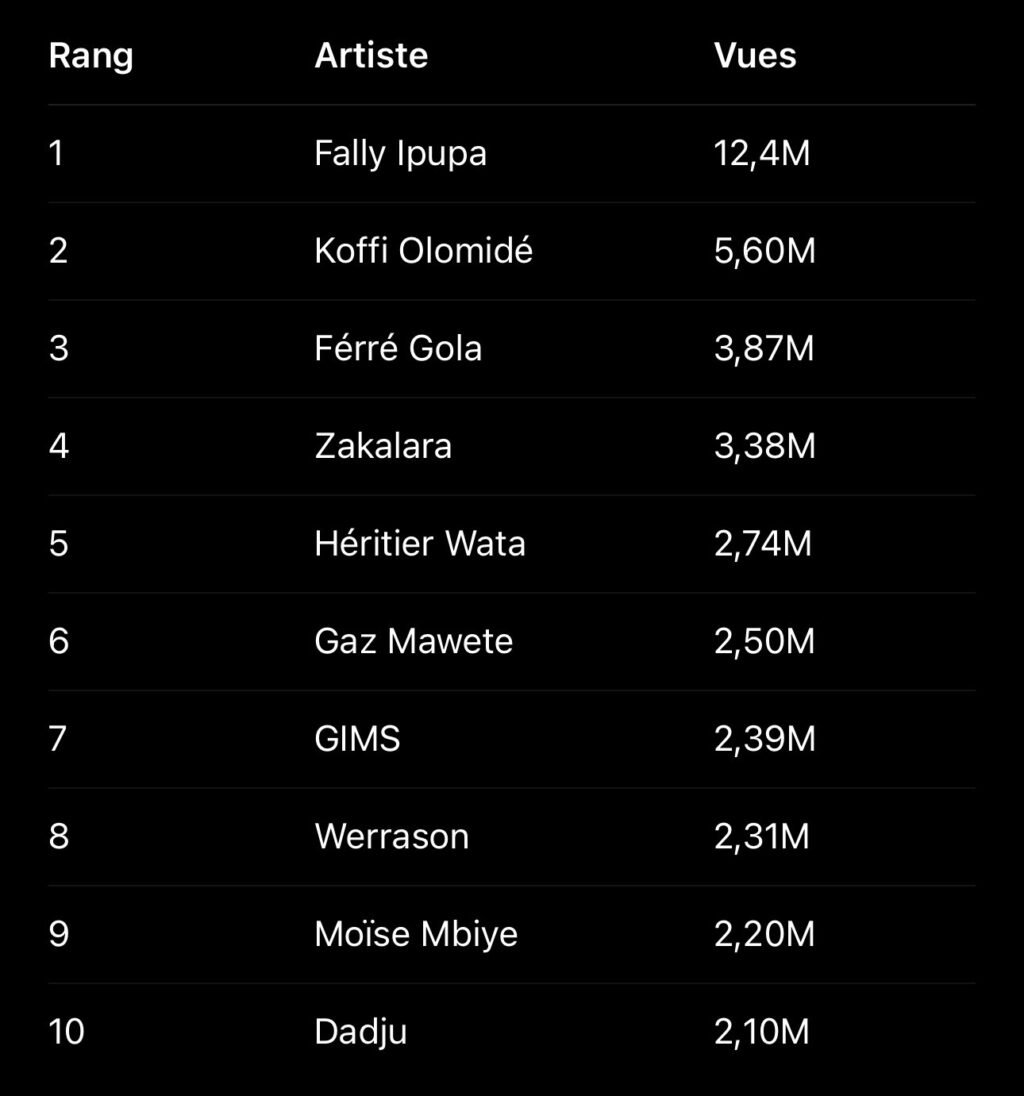The width and height of the screenshot is (1024, 1096).
Task: Select the Fally Ipupa artist name
Action: [400, 154]
